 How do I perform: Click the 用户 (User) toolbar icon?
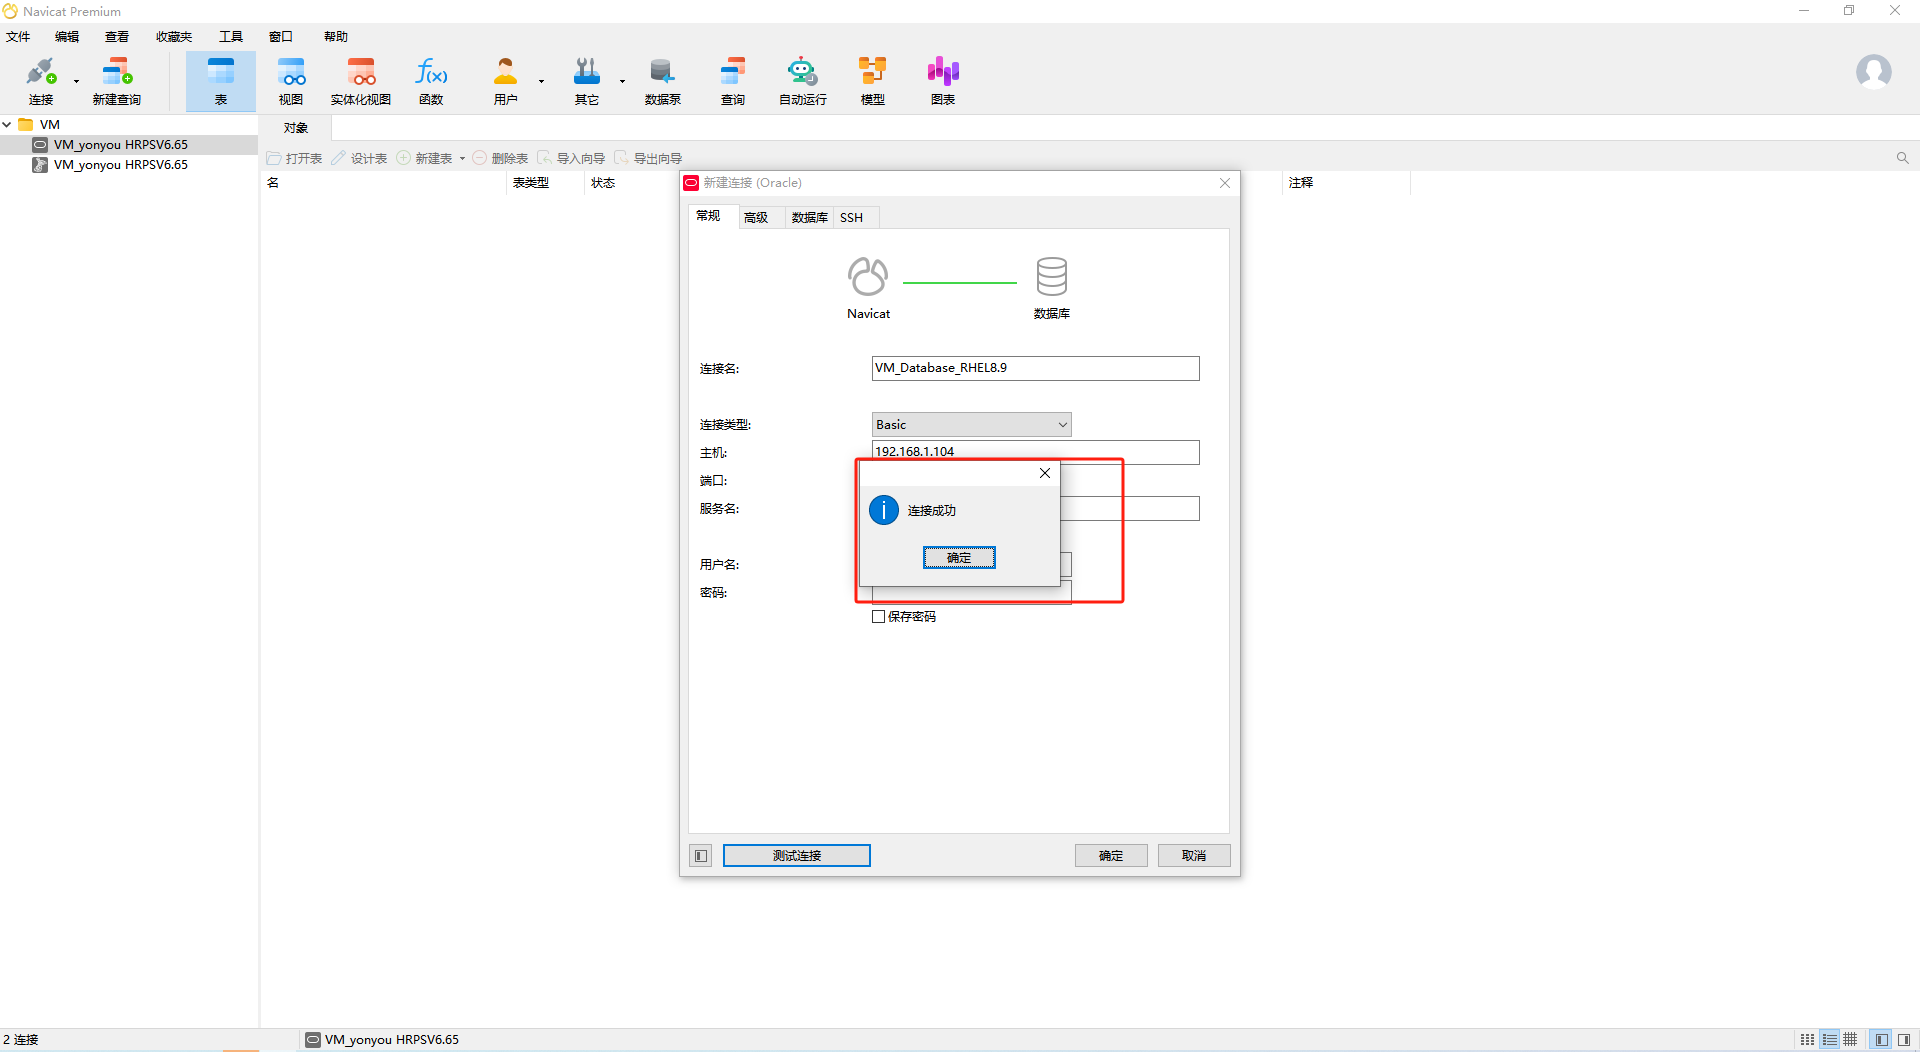coord(506,80)
